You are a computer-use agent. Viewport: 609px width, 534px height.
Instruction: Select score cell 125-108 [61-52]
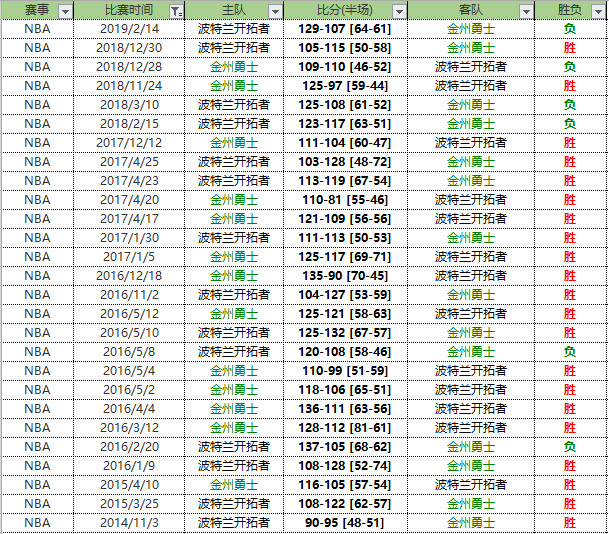click(x=345, y=105)
